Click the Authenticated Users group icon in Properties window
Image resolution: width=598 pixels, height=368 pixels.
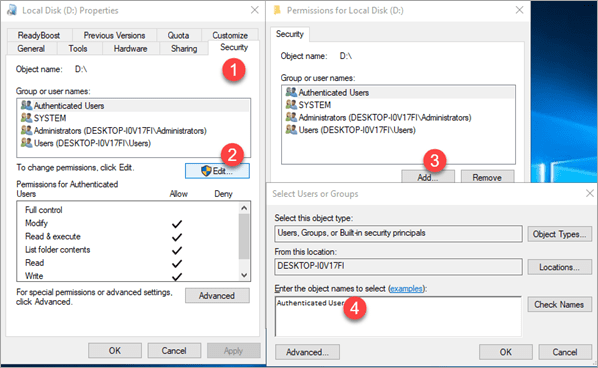pos(26,105)
